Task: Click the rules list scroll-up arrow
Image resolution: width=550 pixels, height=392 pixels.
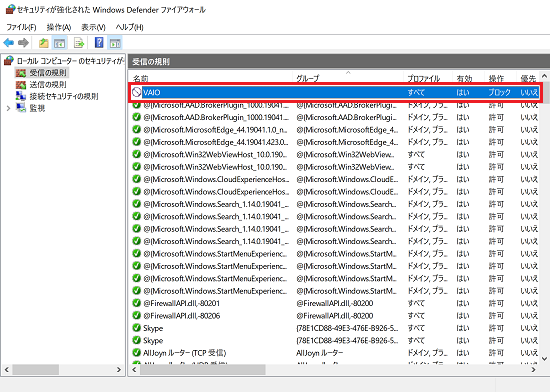Action: (544, 76)
